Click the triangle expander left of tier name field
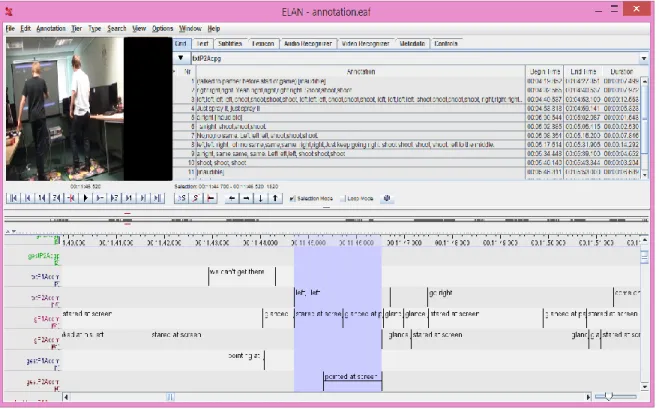 coord(181,58)
